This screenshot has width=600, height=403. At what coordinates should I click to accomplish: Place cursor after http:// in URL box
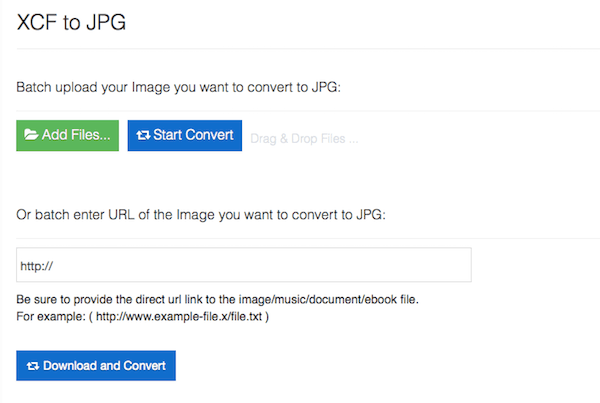coord(54,266)
